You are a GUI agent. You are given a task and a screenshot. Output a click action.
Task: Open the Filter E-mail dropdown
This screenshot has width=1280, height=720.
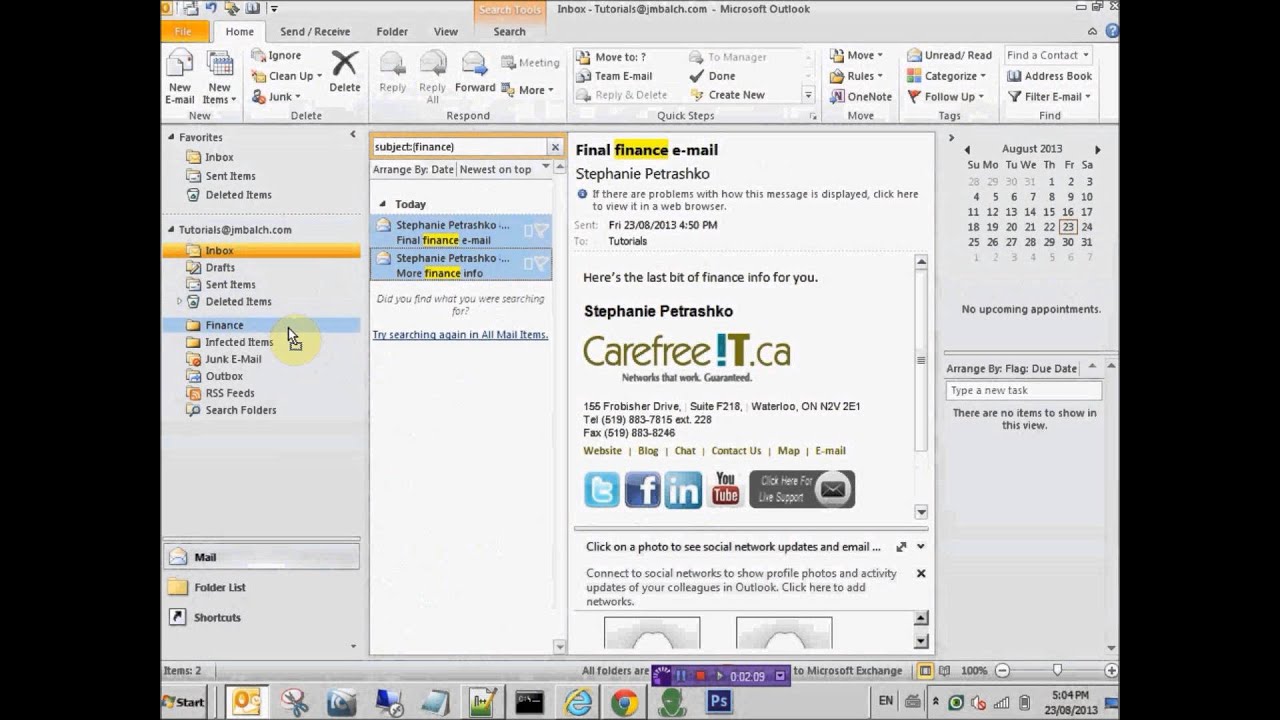click(1048, 97)
